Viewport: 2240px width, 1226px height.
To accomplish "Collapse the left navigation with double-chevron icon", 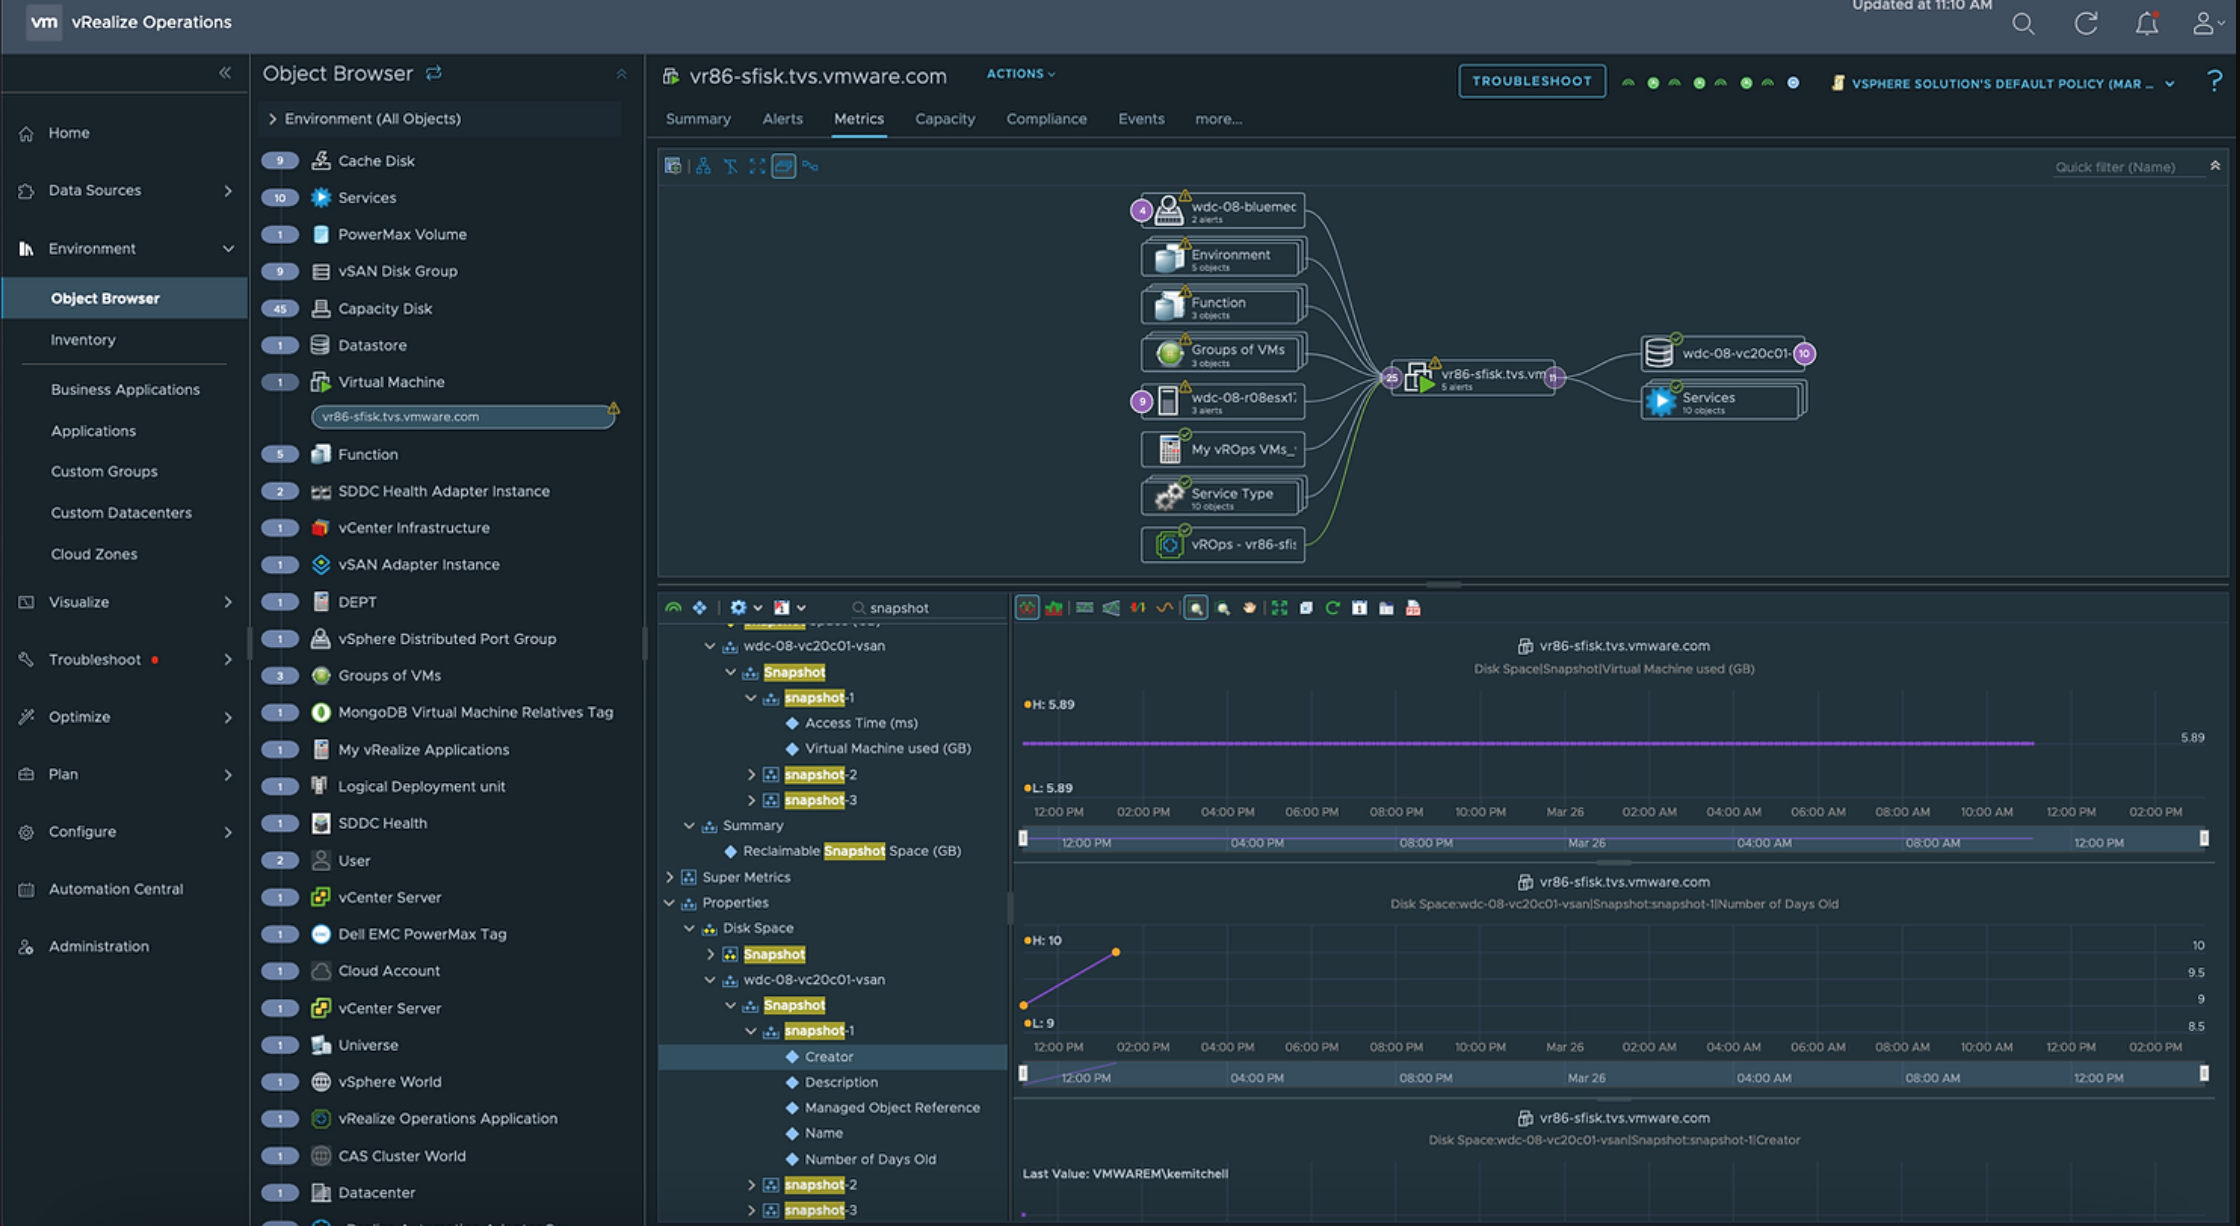I will 225,72.
